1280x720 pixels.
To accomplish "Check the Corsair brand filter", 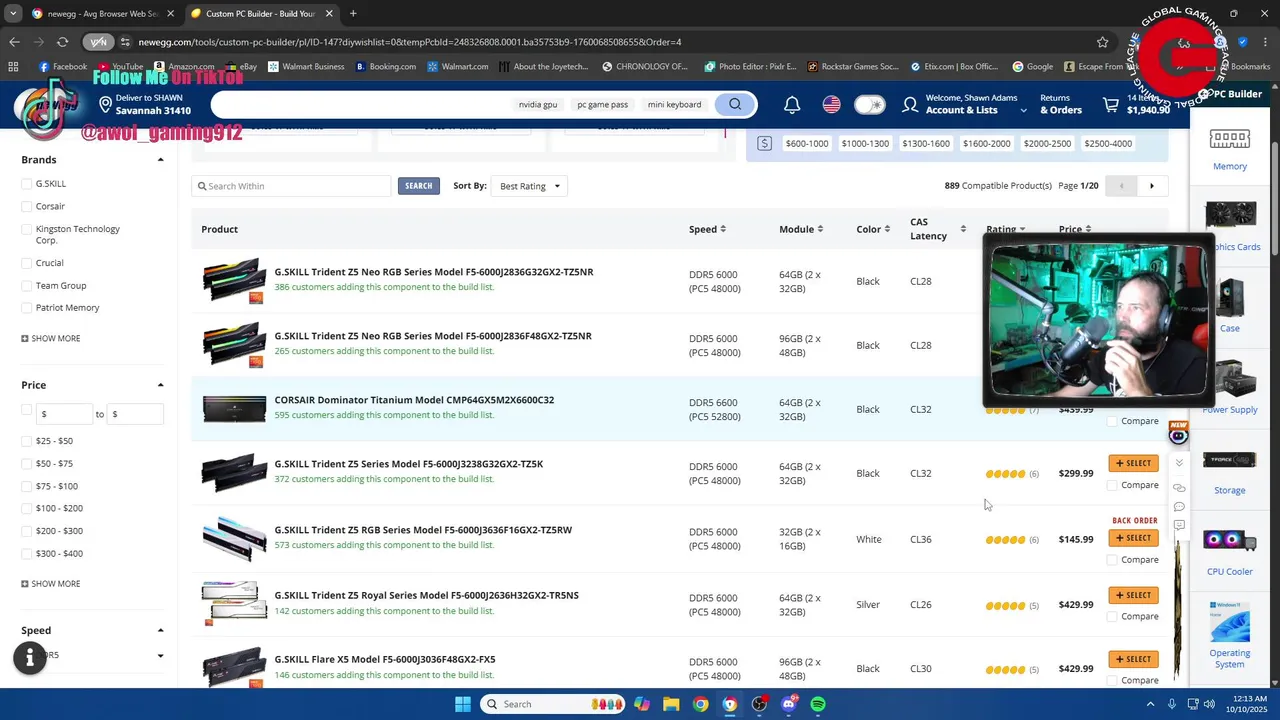I will pyautogui.click(x=27, y=206).
